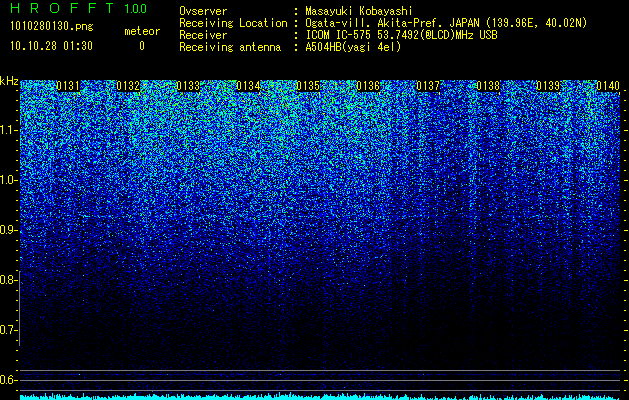Click the 0.8 frequency axis label

8,280
